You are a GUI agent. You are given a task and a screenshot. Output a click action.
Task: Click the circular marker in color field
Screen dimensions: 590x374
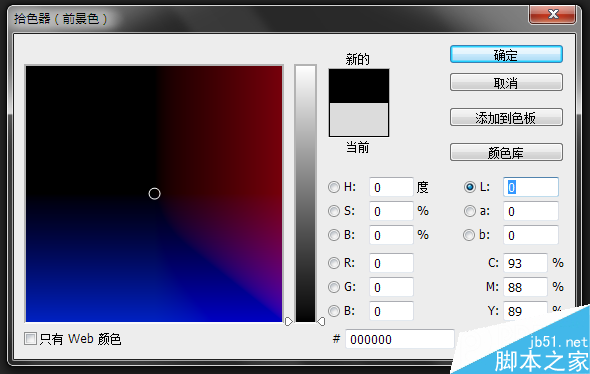(154, 194)
